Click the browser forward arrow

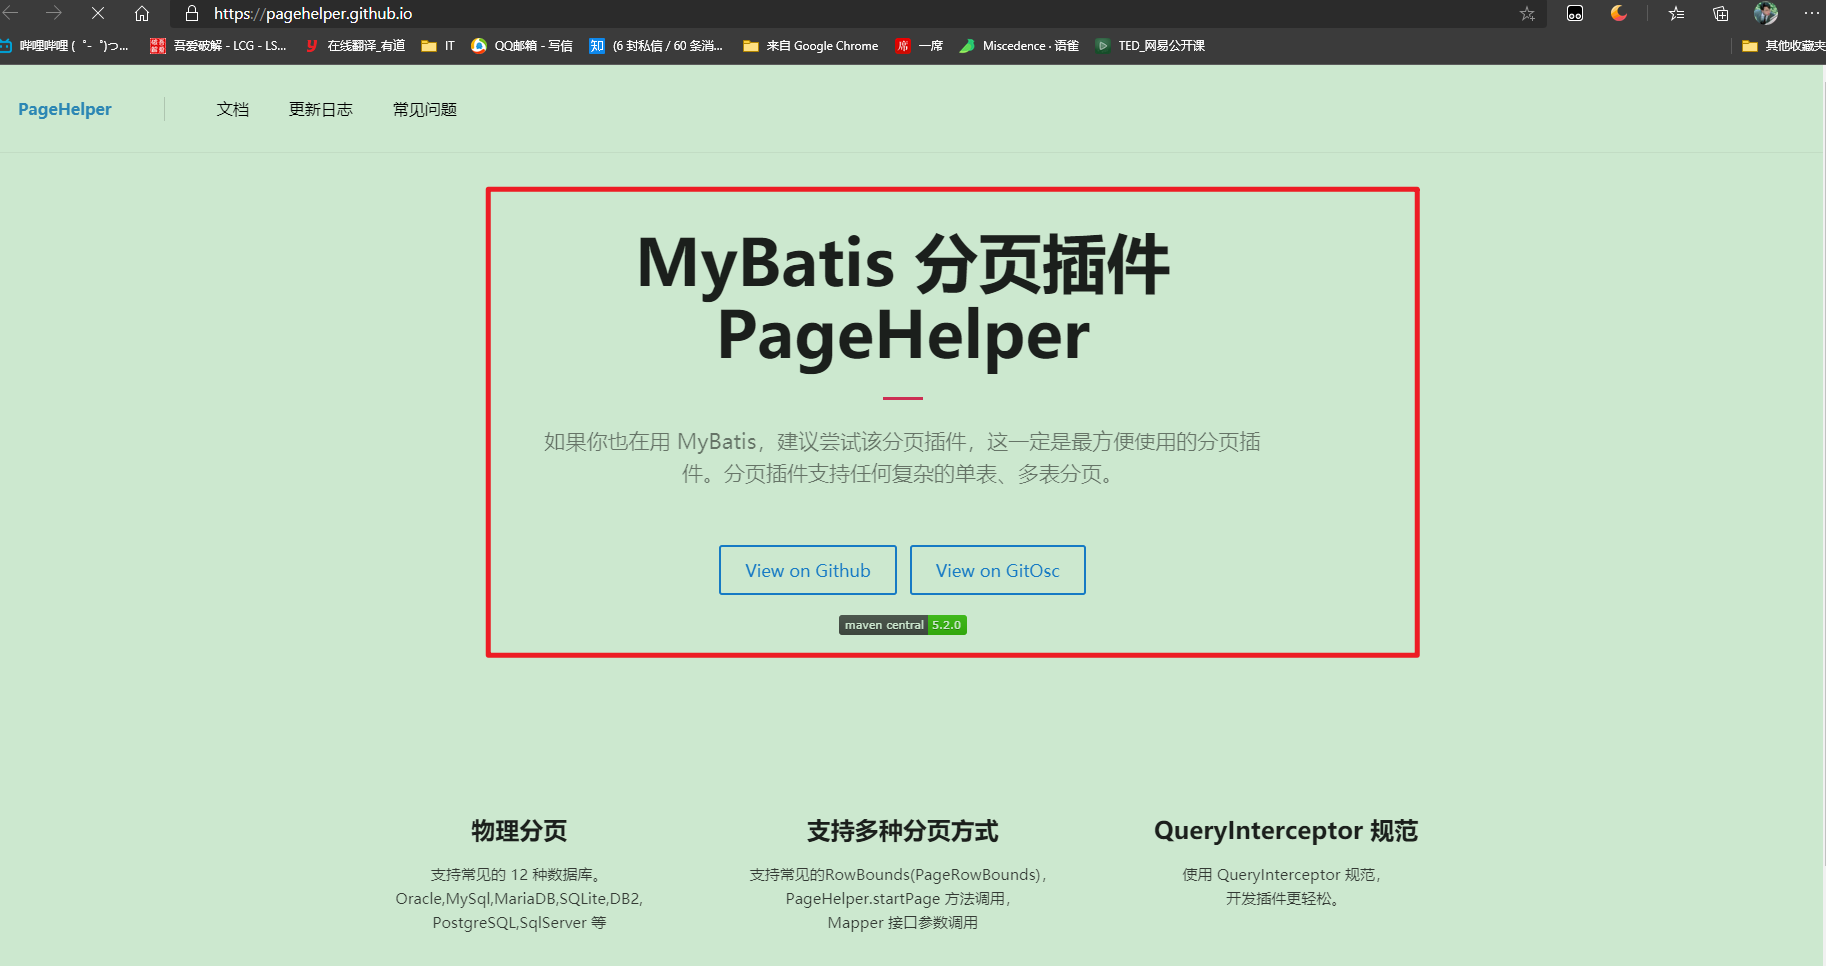click(54, 13)
